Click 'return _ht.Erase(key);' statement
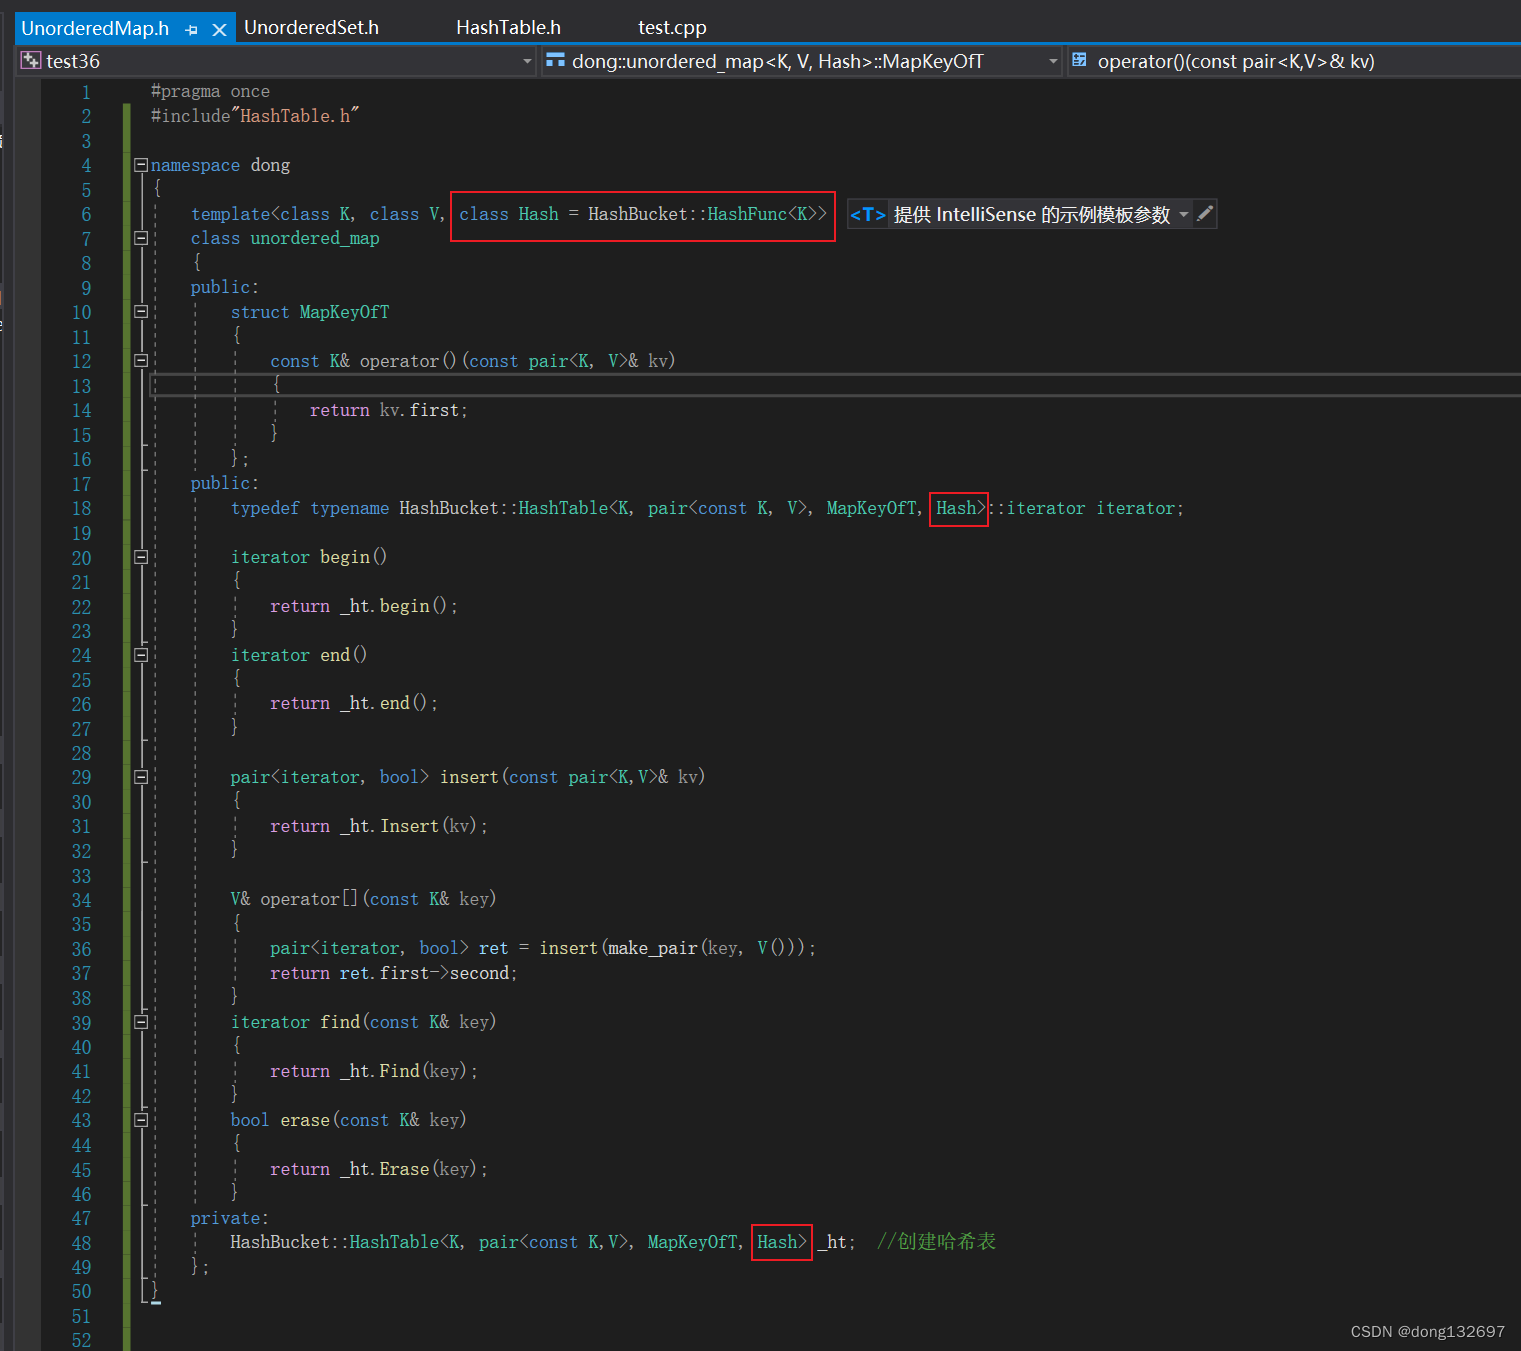The height and width of the screenshot is (1351, 1521). point(379,1169)
